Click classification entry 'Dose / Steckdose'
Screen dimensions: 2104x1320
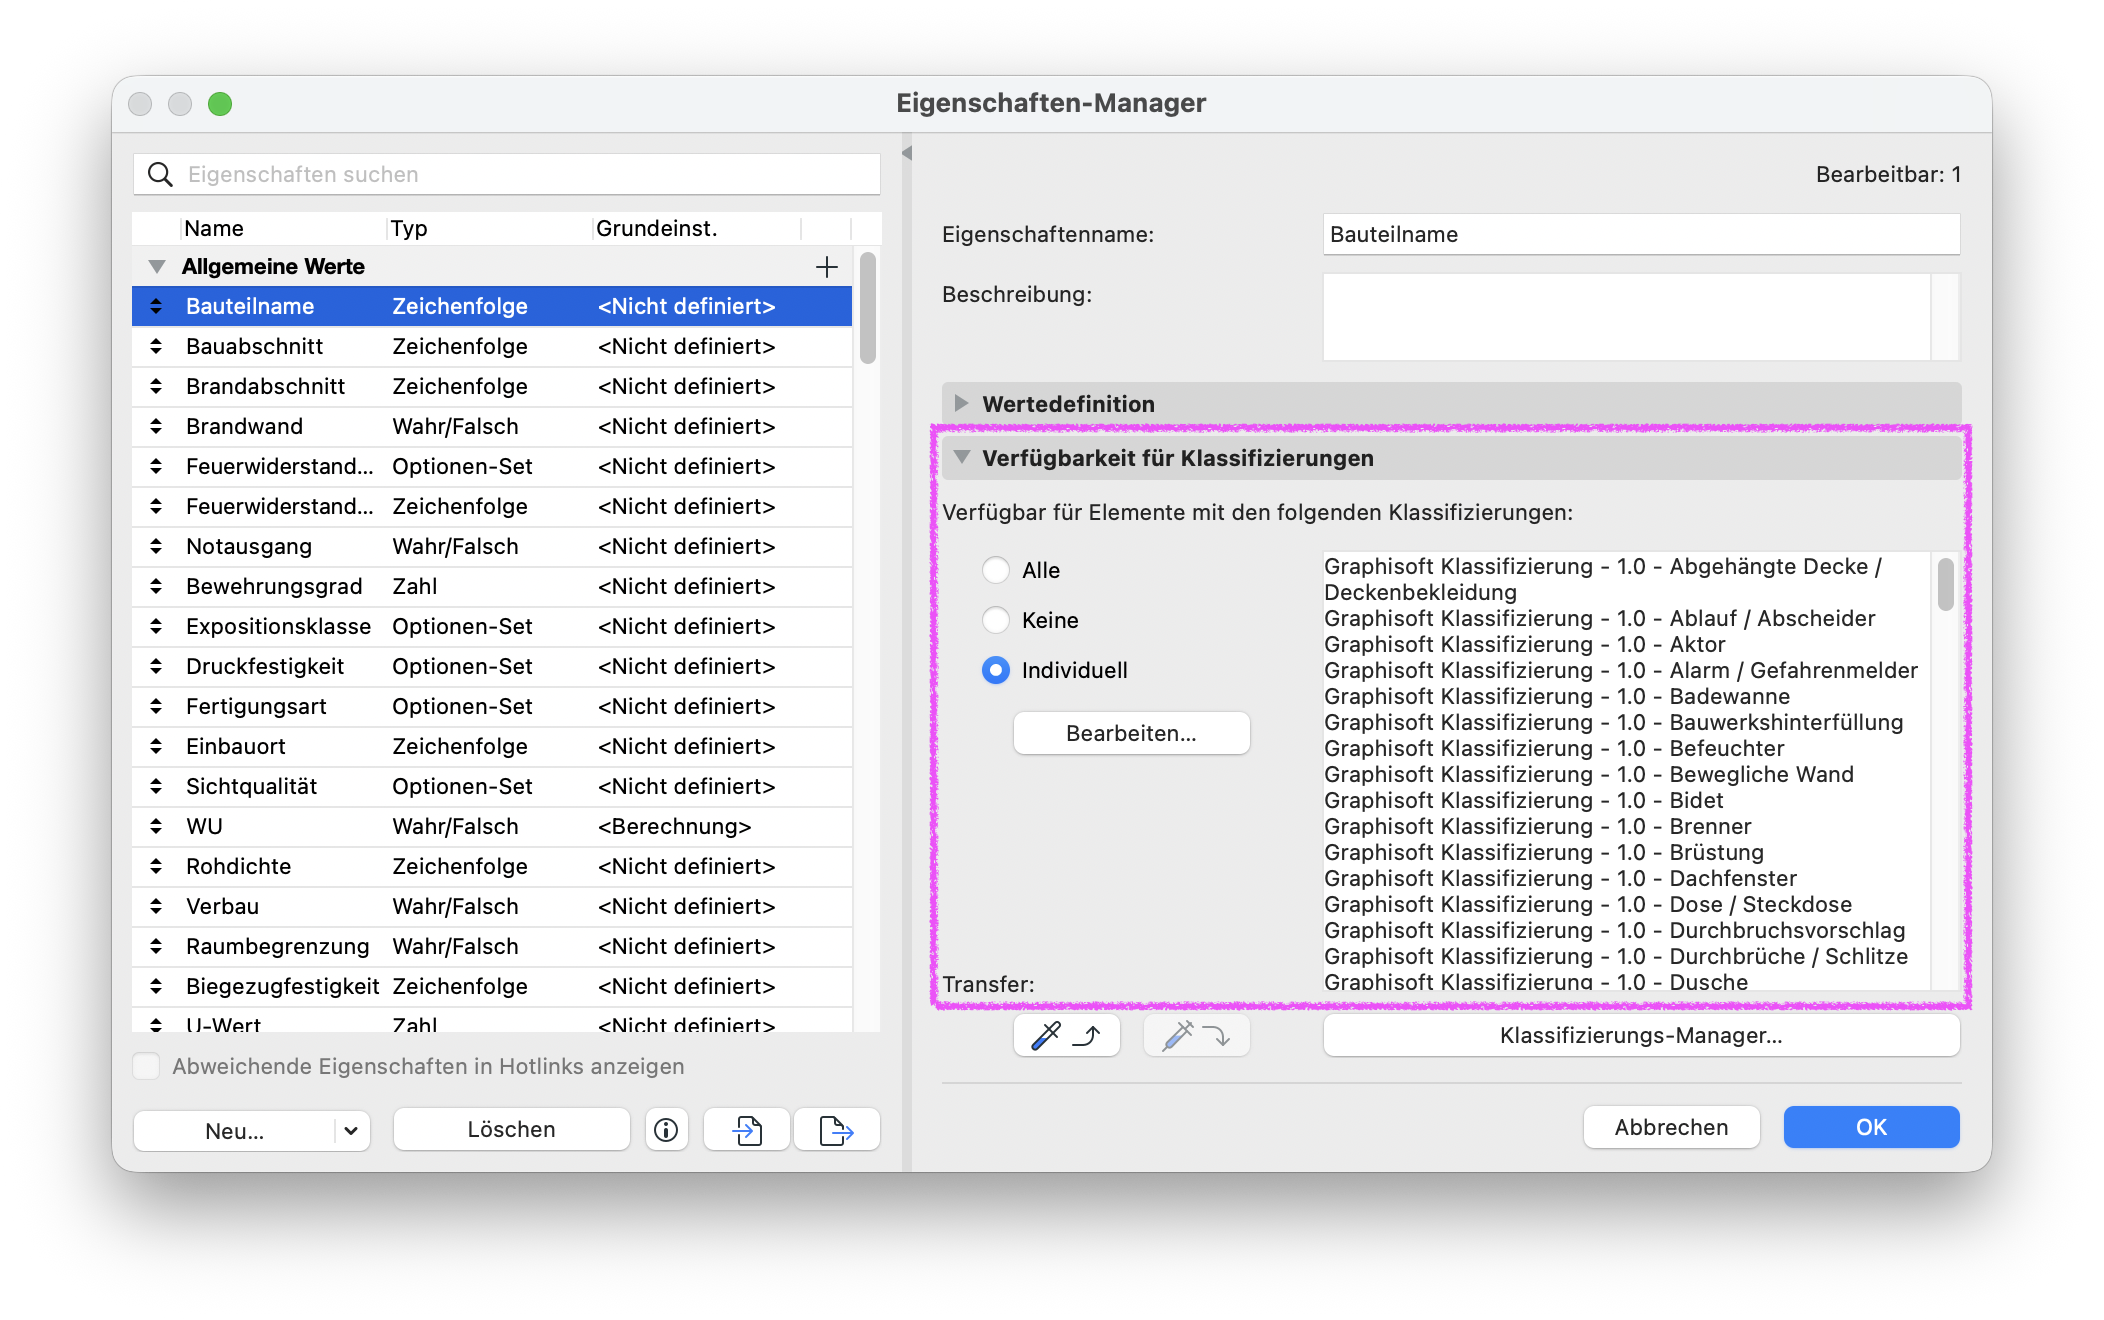tap(1588, 904)
